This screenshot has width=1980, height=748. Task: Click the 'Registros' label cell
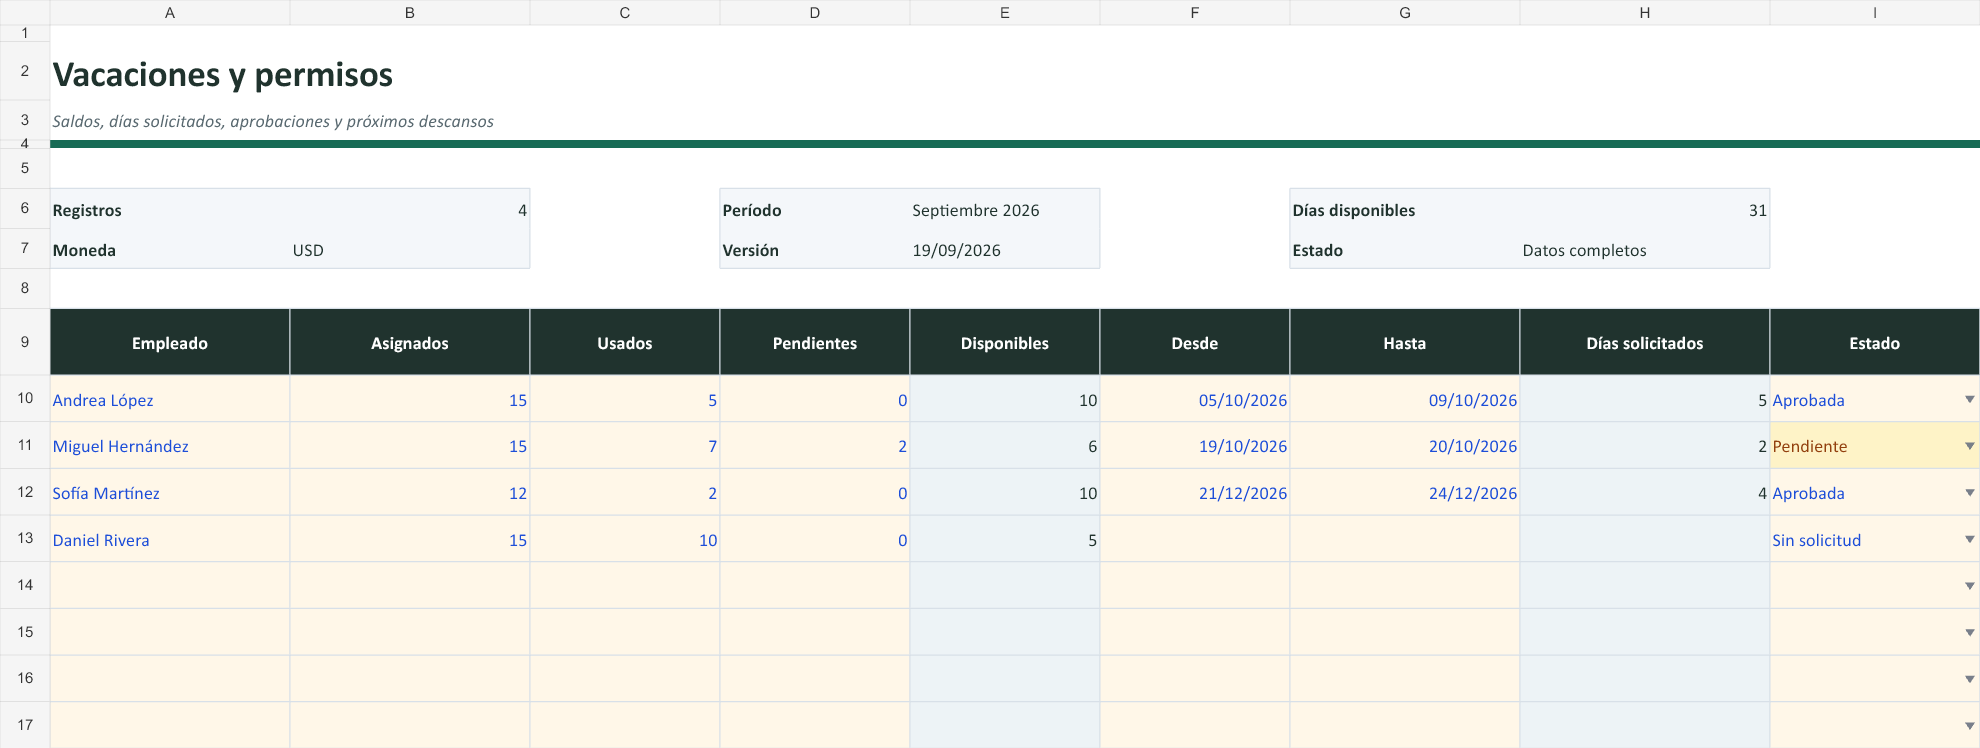[x=170, y=210]
